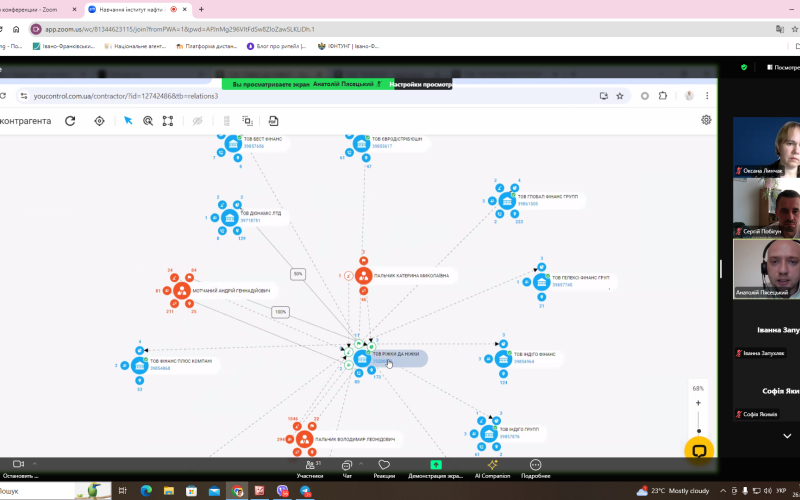
Task: Open Реакции reactions menu
Action: point(384,469)
